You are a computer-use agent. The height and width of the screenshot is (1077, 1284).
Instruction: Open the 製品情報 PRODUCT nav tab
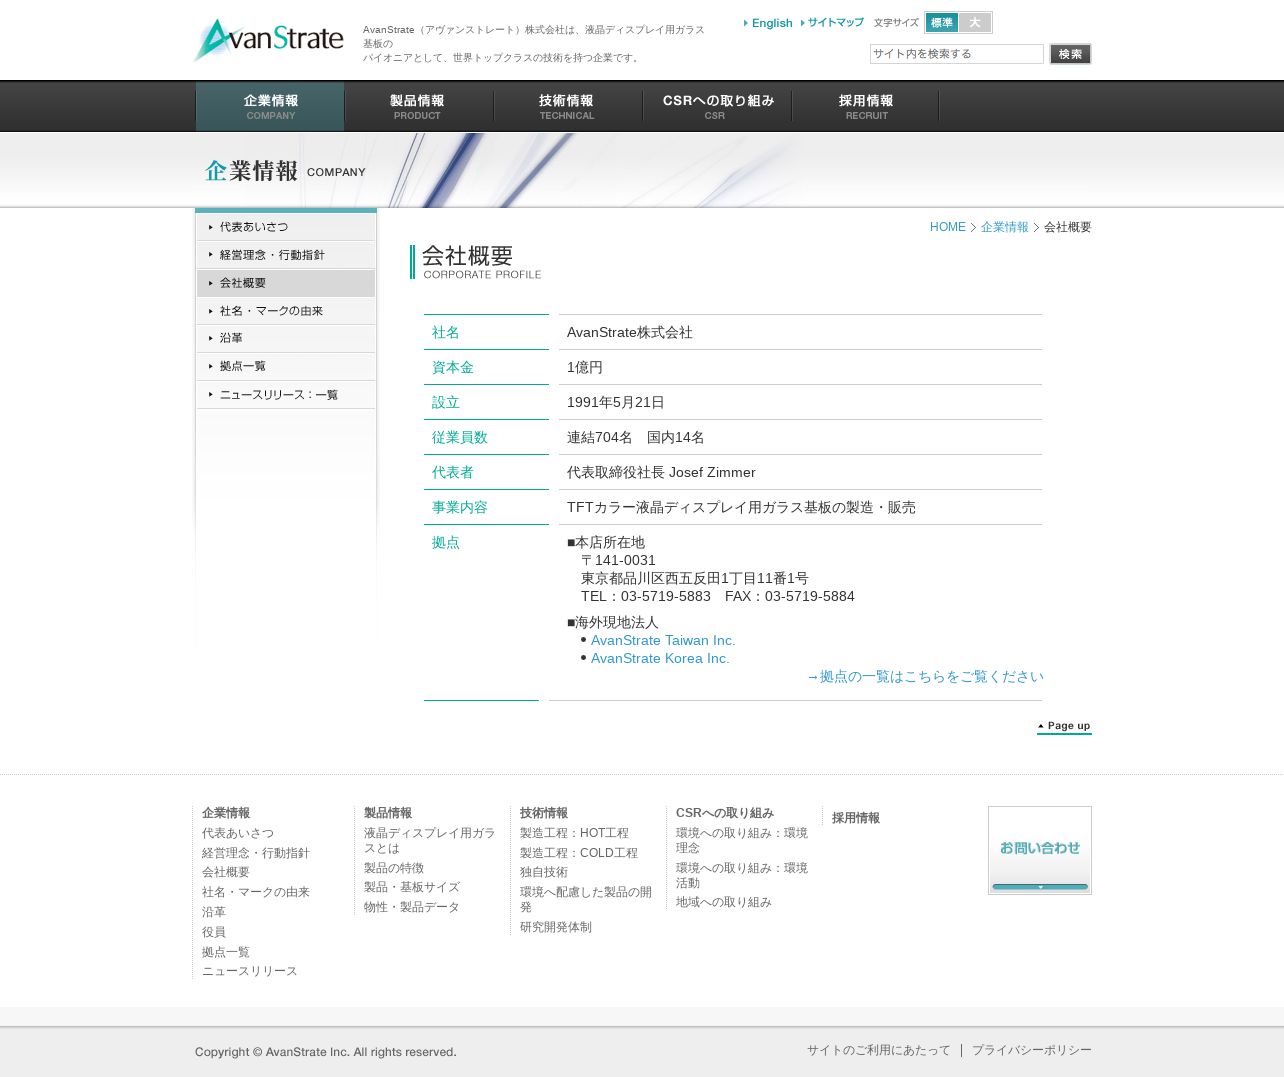(418, 107)
